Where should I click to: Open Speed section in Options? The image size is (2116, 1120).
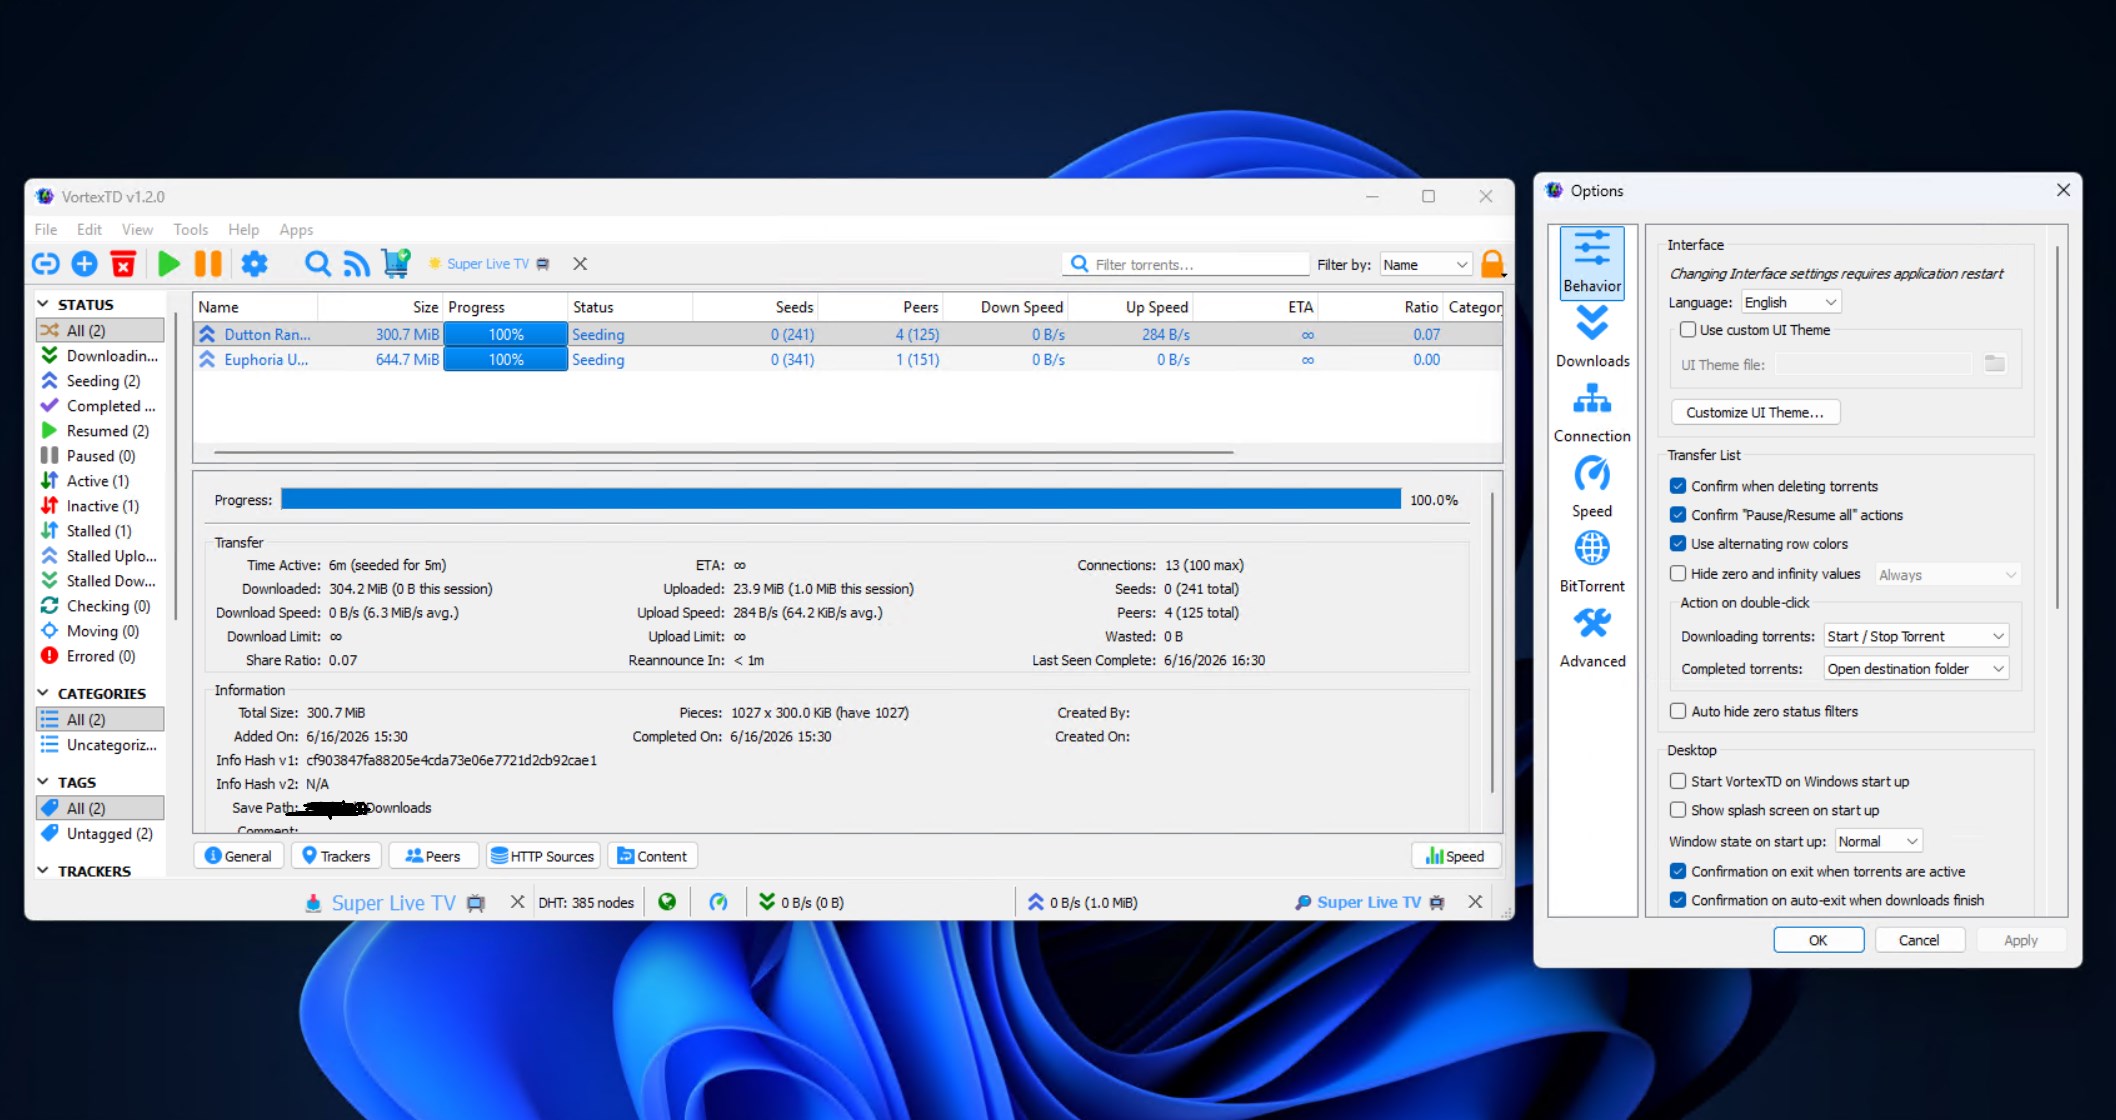click(1592, 487)
